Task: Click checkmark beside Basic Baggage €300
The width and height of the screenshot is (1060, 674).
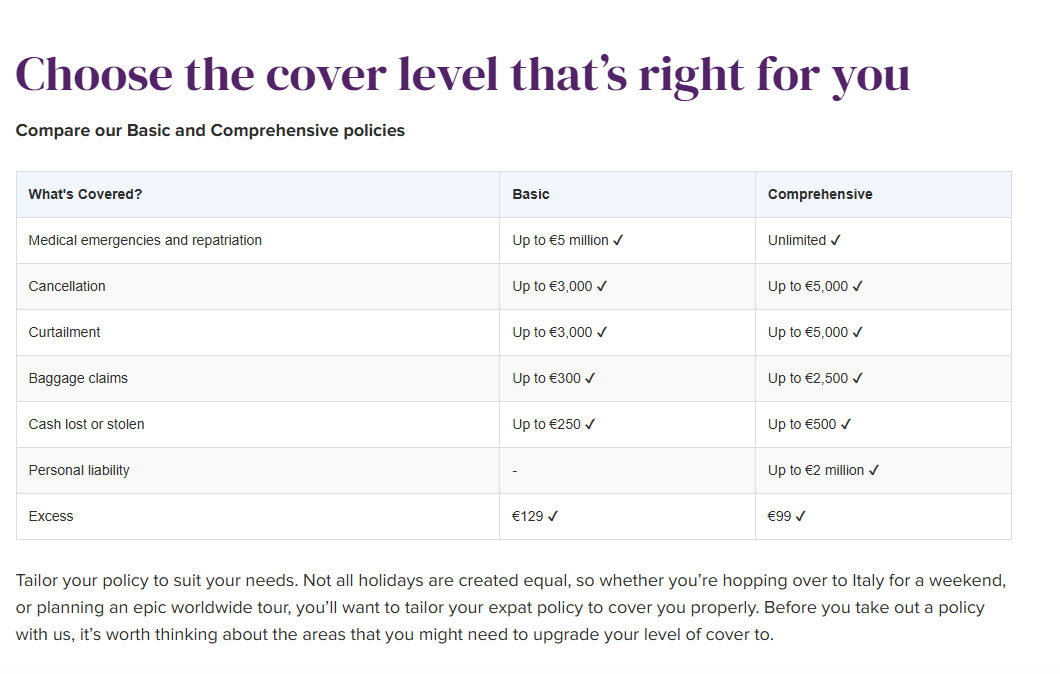Action: (x=590, y=378)
